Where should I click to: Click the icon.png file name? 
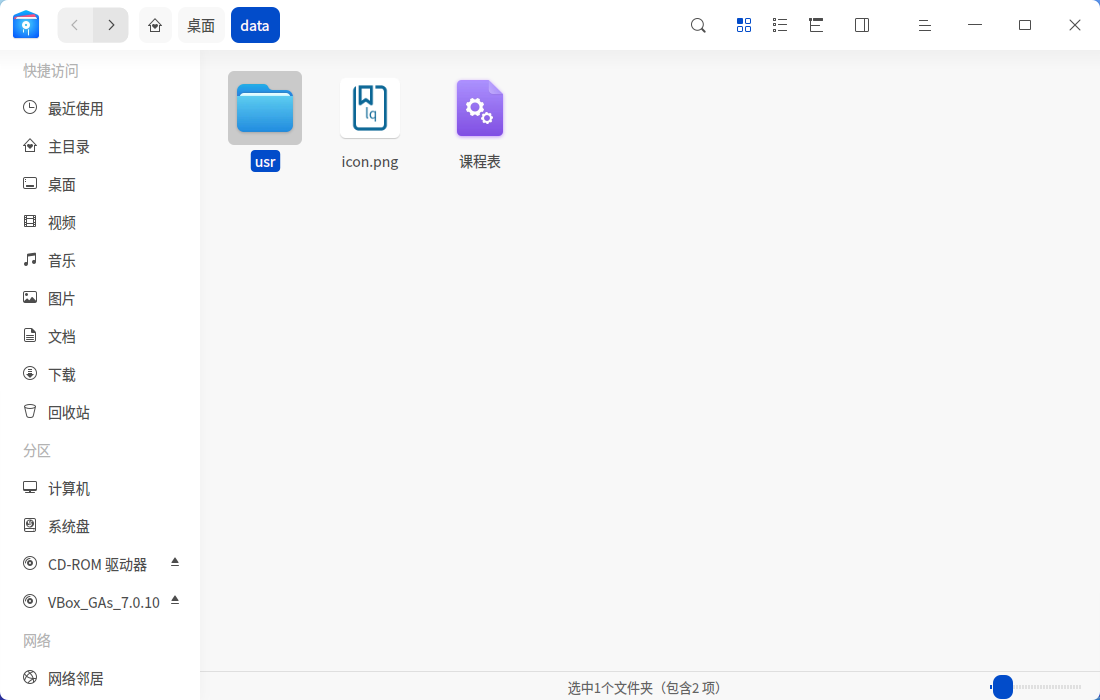(x=370, y=161)
